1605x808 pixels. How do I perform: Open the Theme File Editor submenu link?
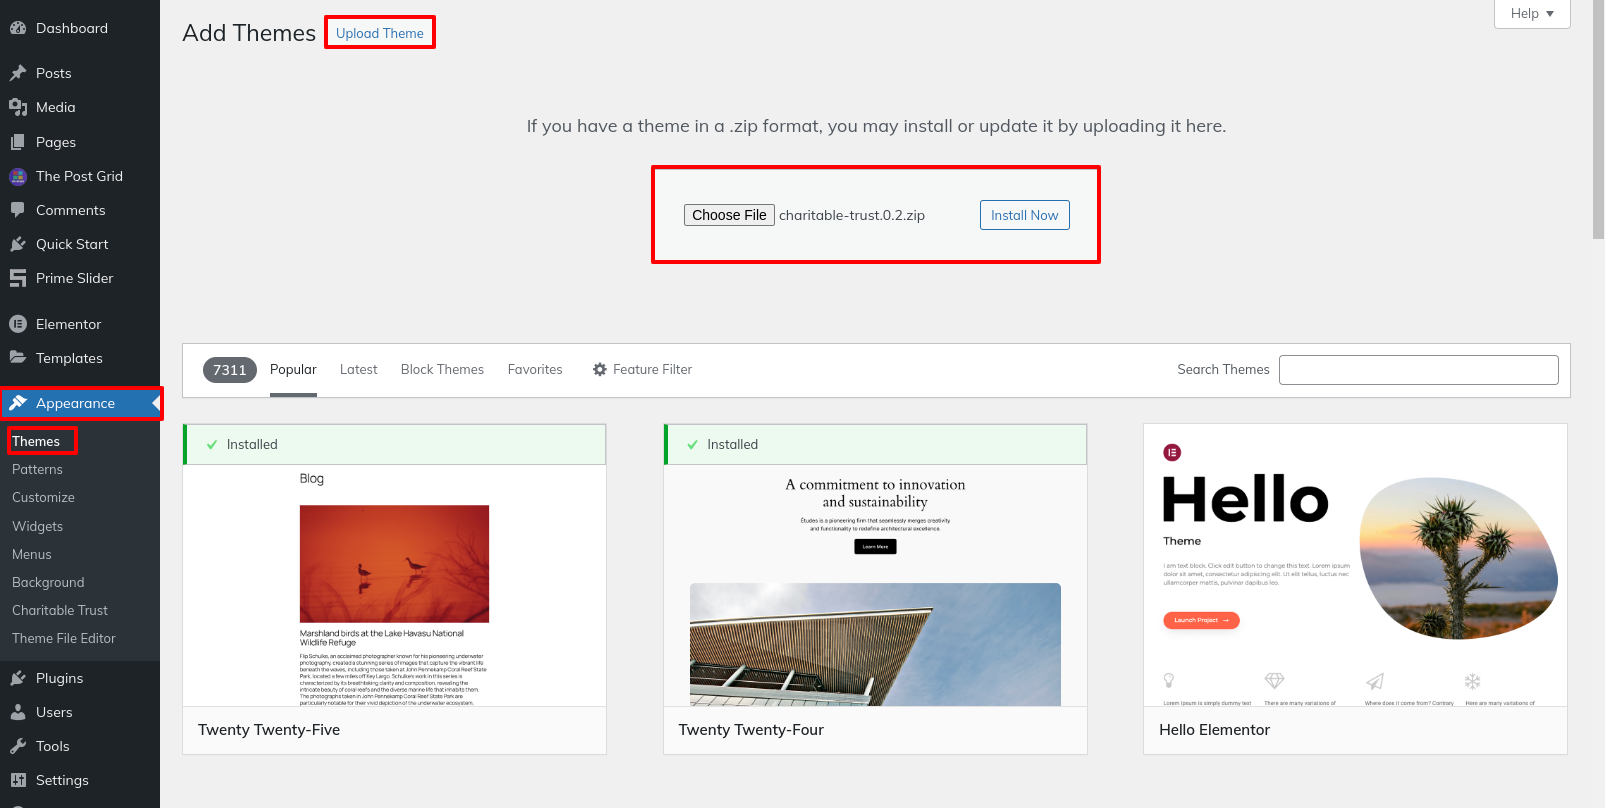(64, 638)
